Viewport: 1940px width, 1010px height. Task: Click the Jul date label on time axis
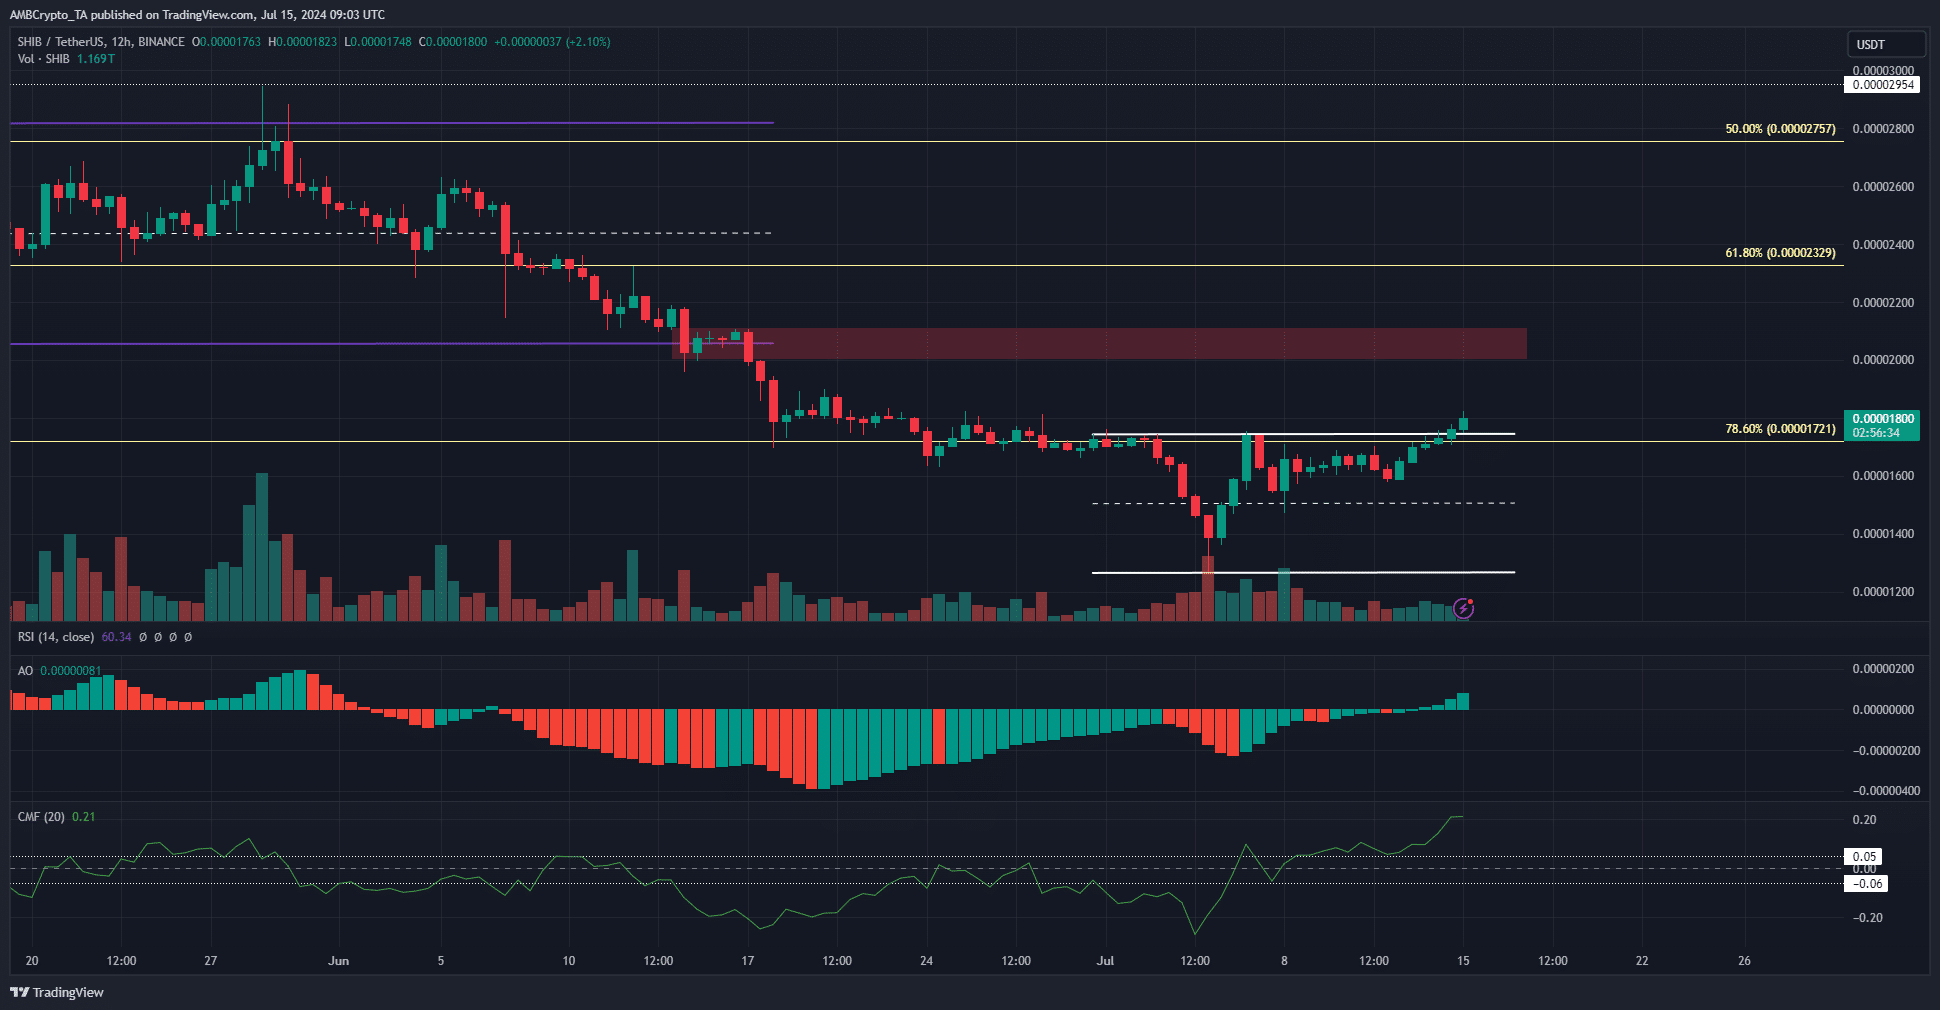[1105, 961]
